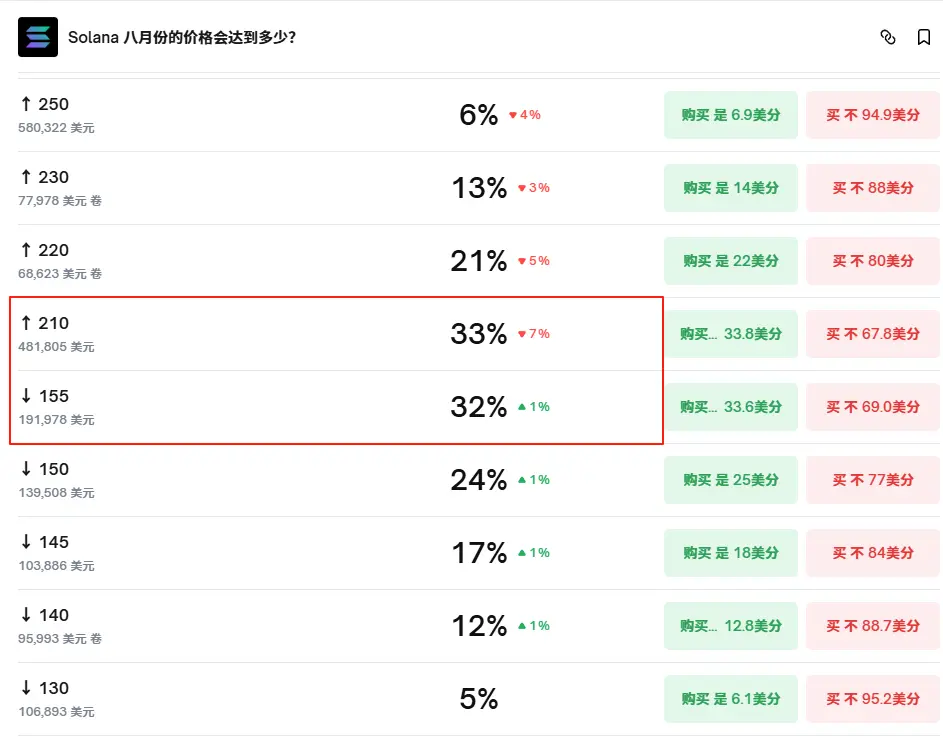Image resolution: width=943 pixels, height=739 pixels.
Task: Buy No at 95.2 cents for ↓130
Action: coord(873,699)
